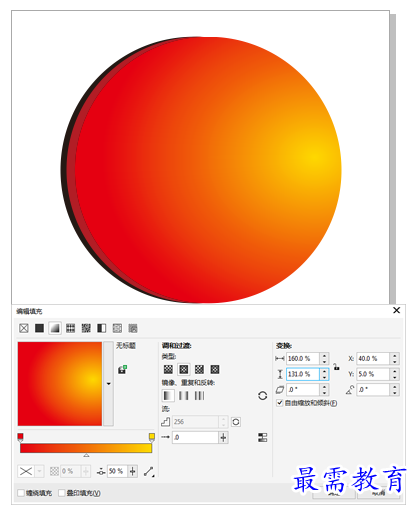Viewport: 415px width, 511px height.
Task: Click the blend direction line icon
Action: pos(149,472)
